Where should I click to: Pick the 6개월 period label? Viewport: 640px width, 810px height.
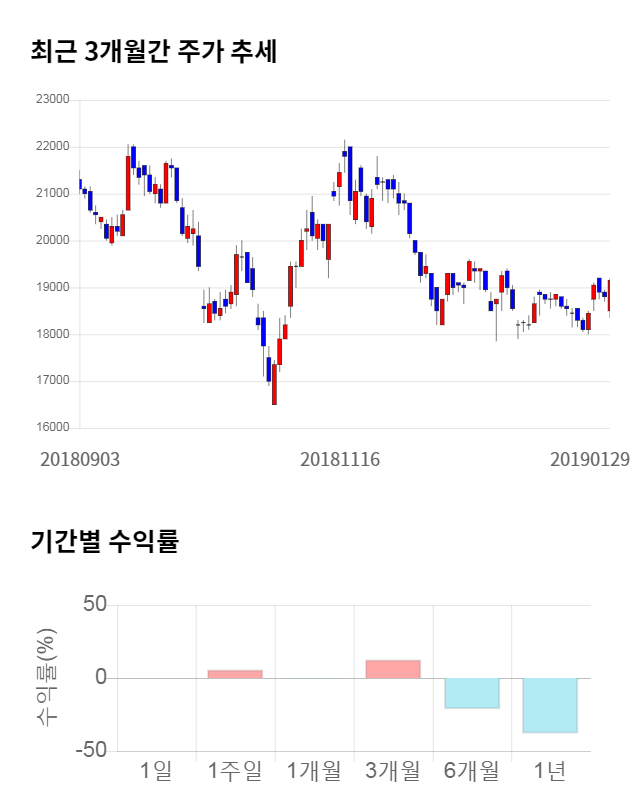coord(472,770)
